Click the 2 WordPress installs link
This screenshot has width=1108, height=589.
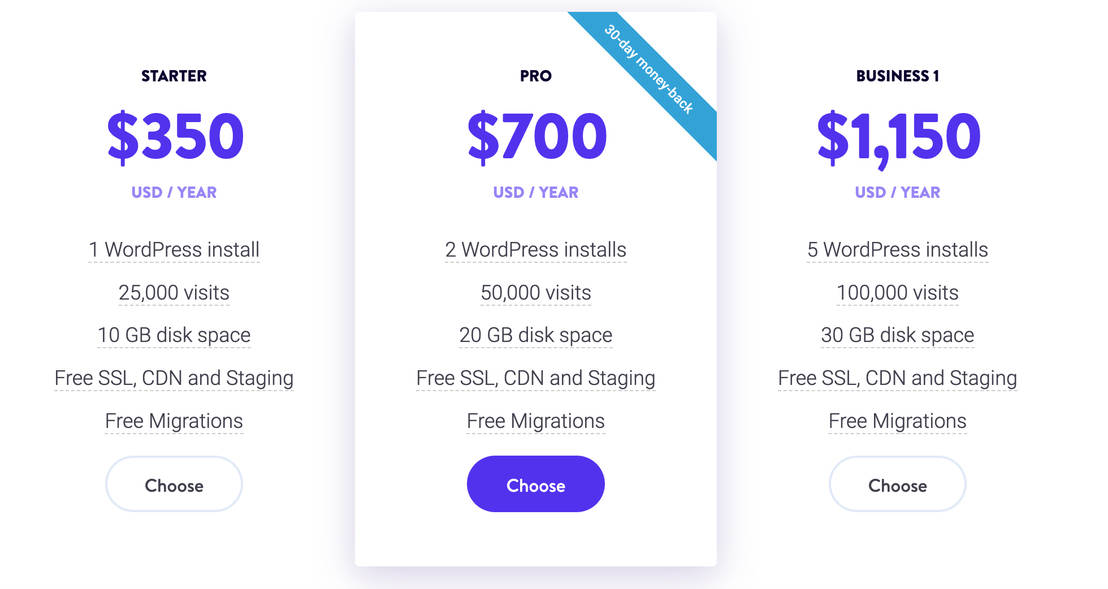tap(535, 250)
